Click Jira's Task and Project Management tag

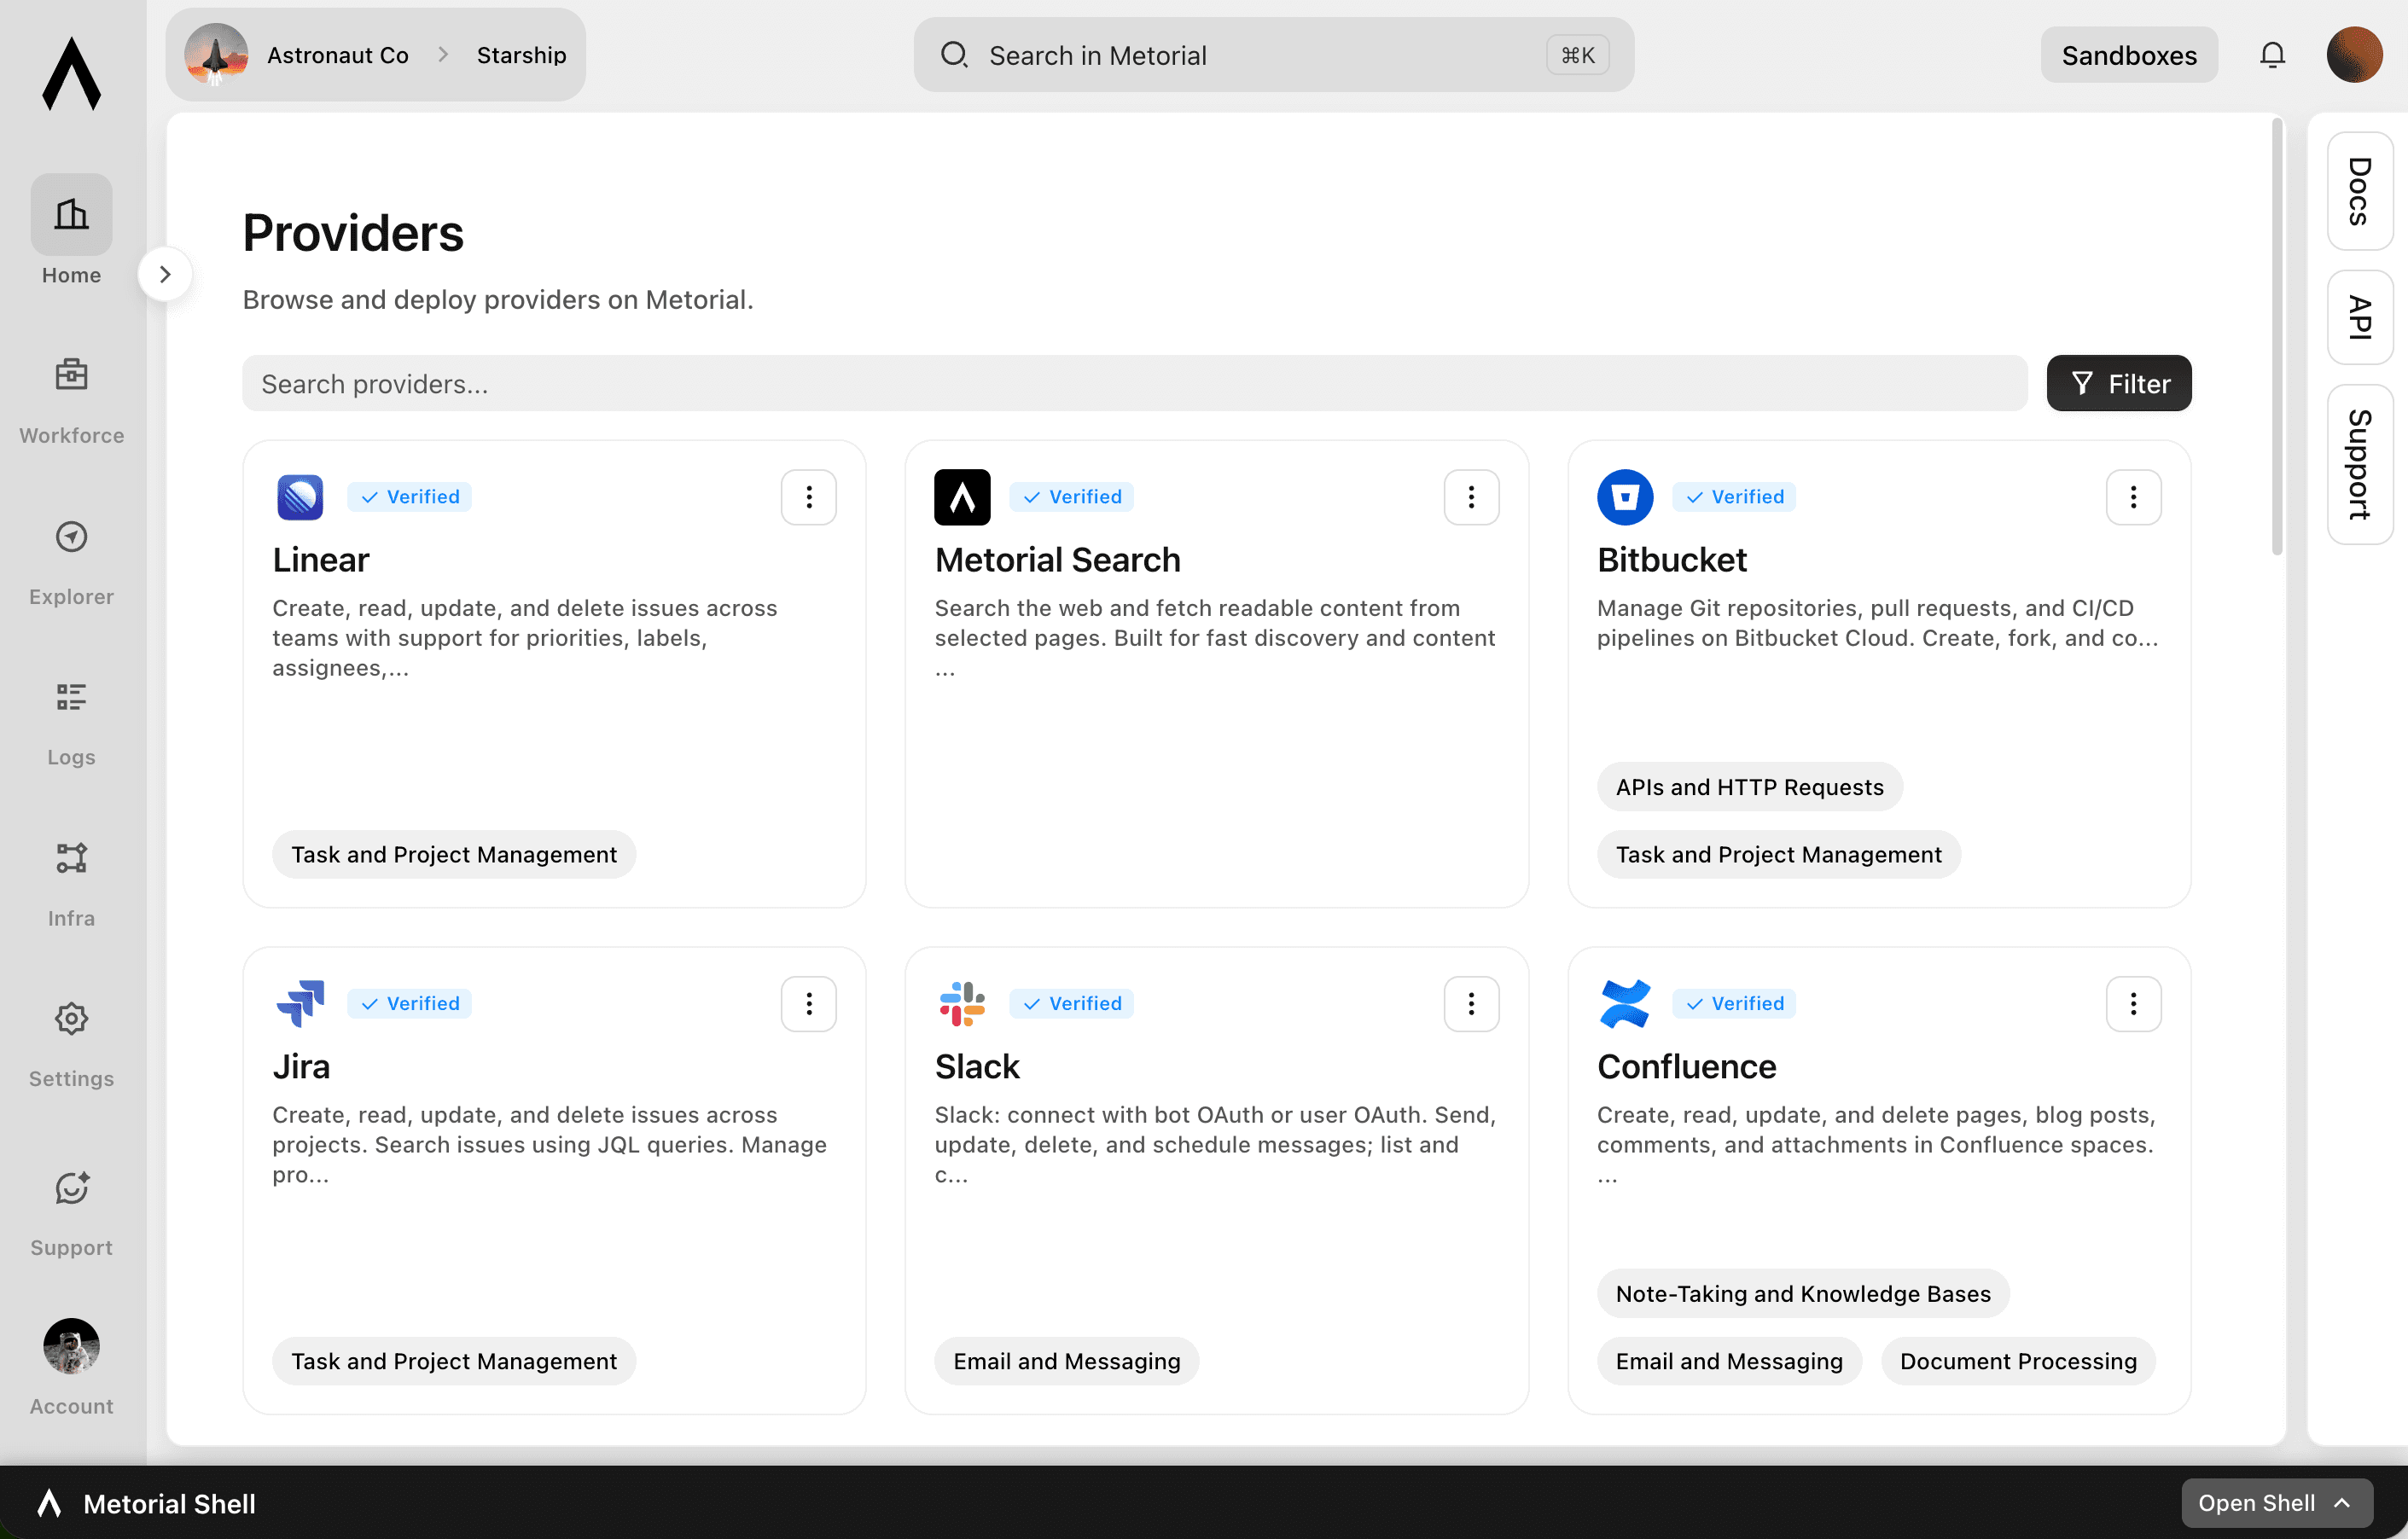(454, 1361)
